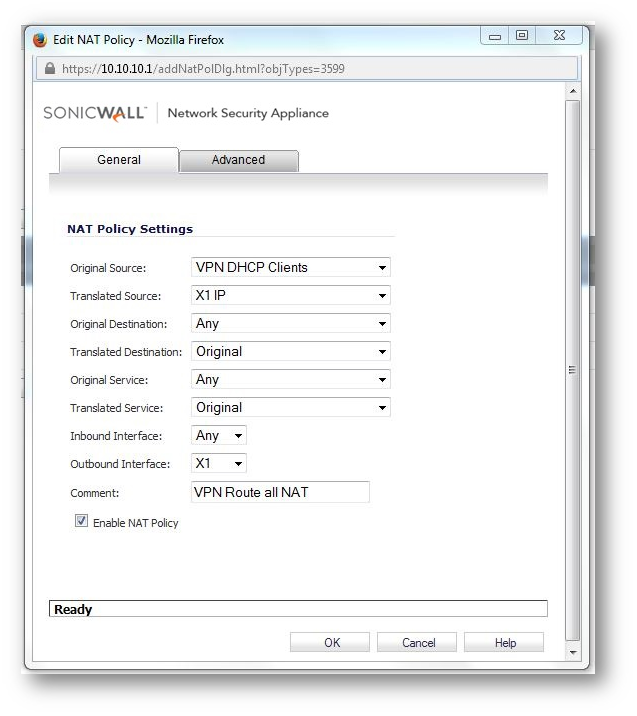
Task: Minimize the Edit NAT Policy window
Action: (x=495, y=37)
